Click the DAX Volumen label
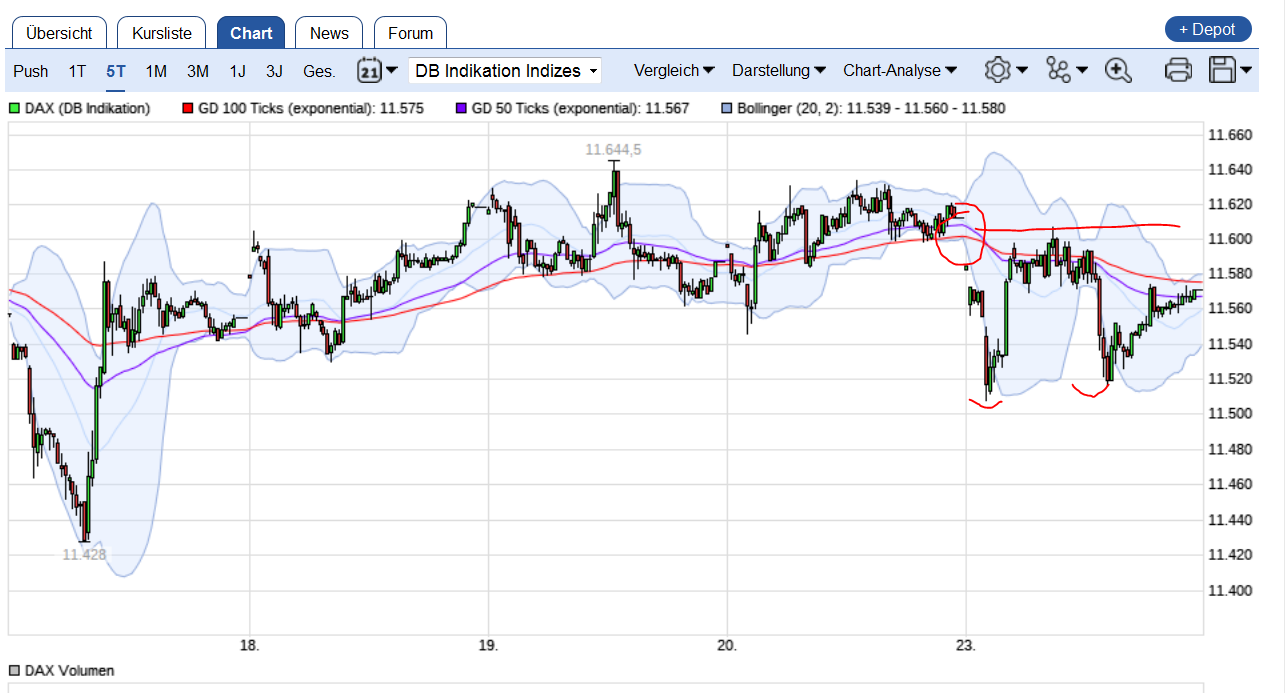1285x693 pixels. point(69,671)
